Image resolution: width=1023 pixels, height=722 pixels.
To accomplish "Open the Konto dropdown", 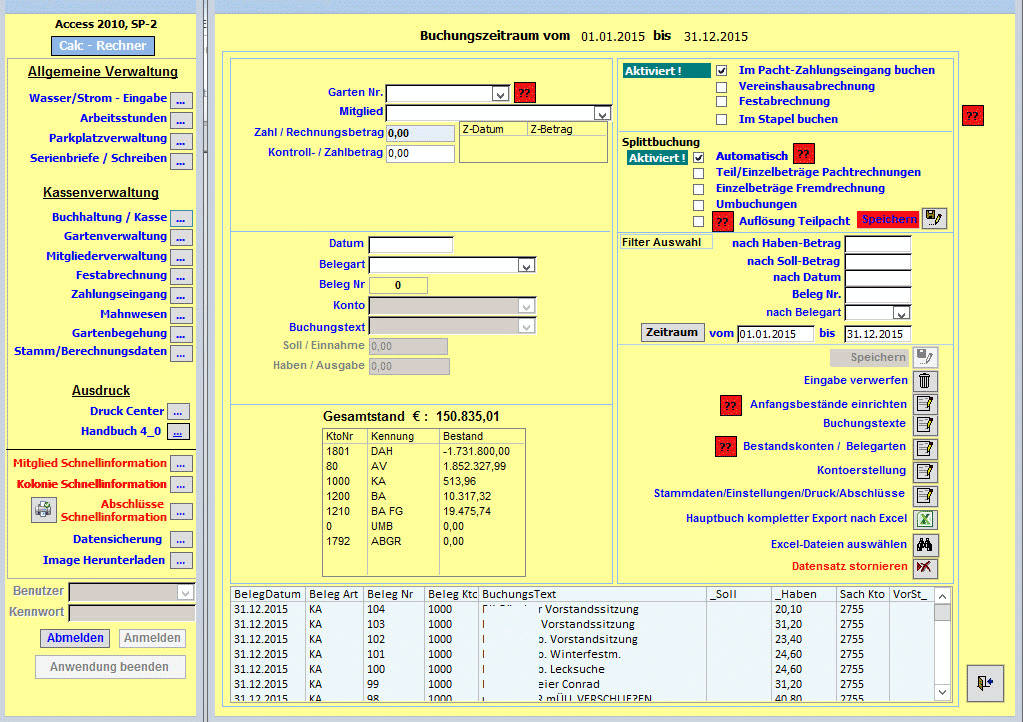I will [x=526, y=306].
